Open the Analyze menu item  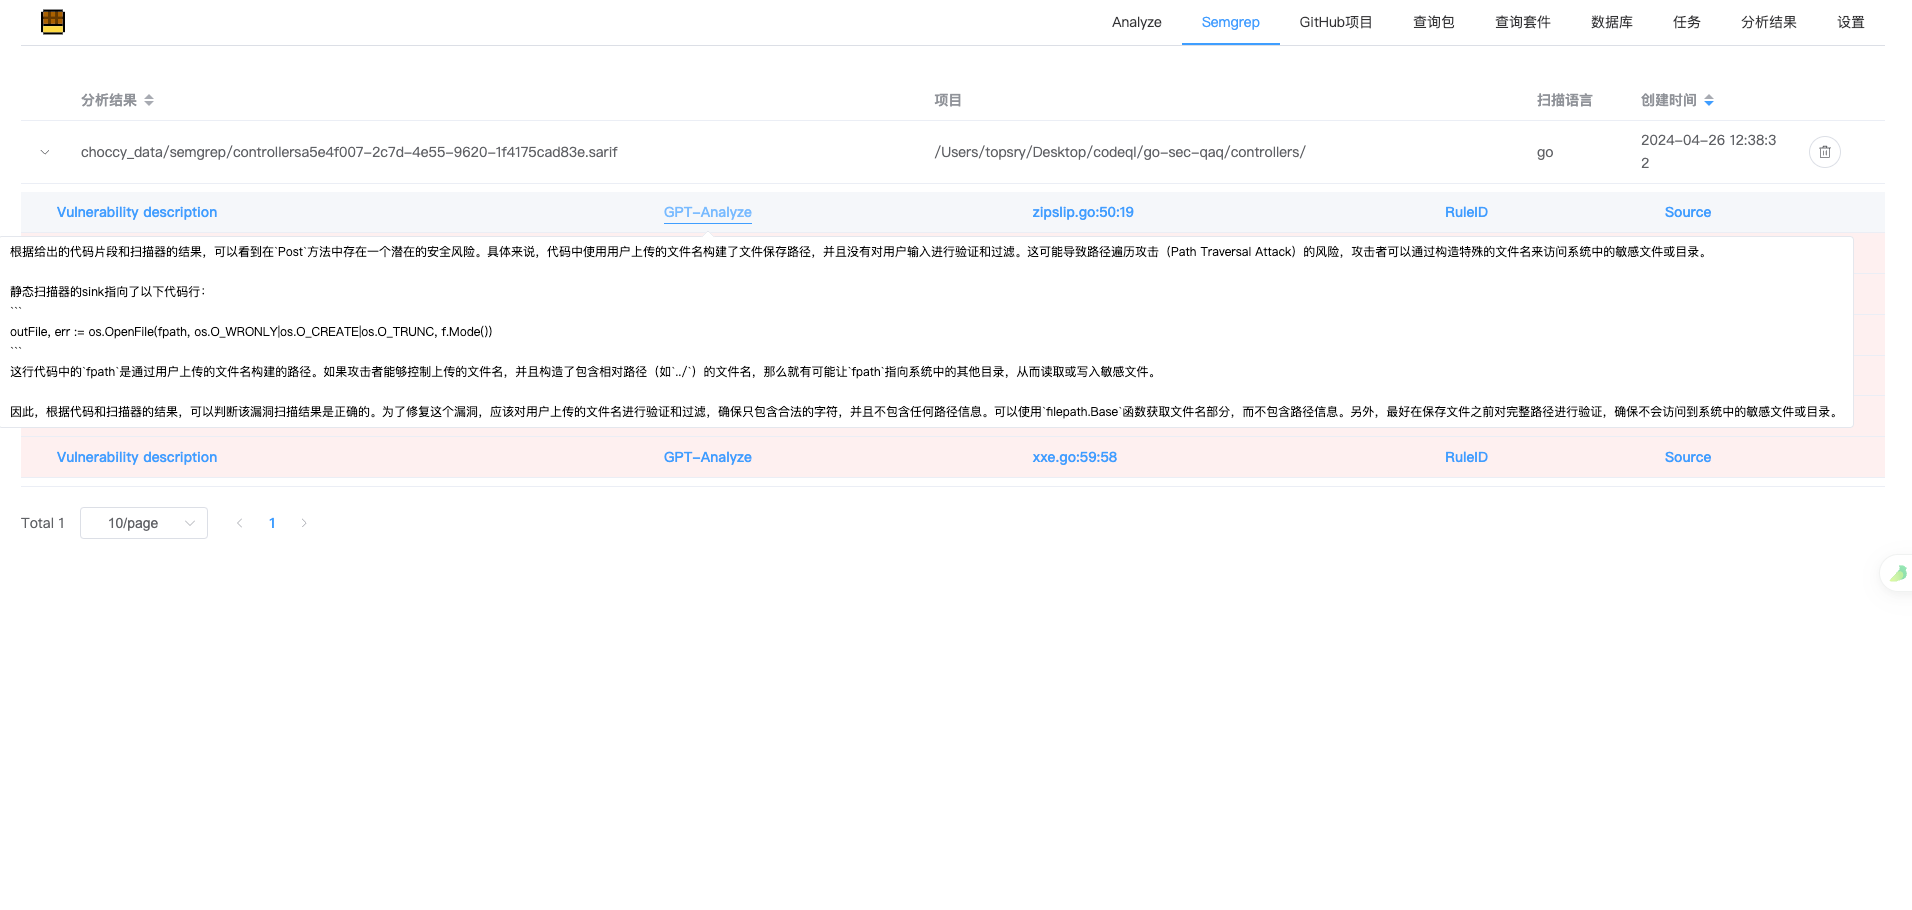[1136, 22]
